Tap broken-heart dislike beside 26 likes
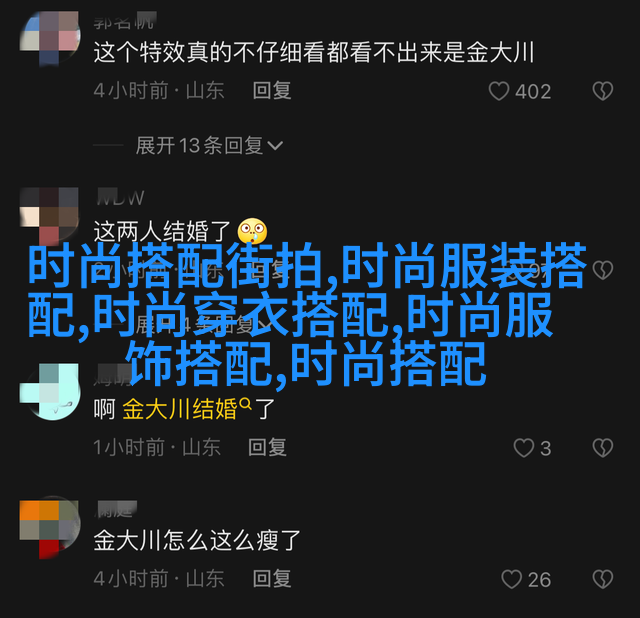This screenshot has height=618, width=640. [x=603, y=579]
